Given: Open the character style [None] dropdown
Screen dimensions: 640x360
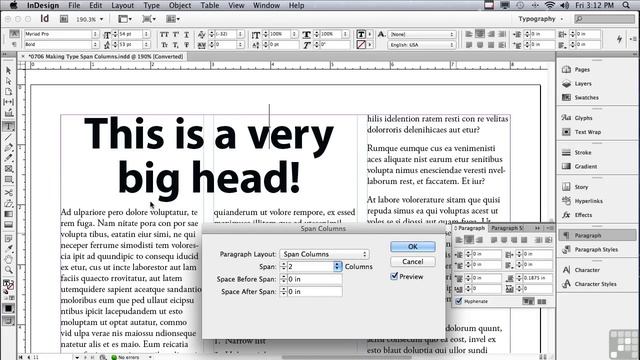Looking at the screenshot, I should coord(421,34).
